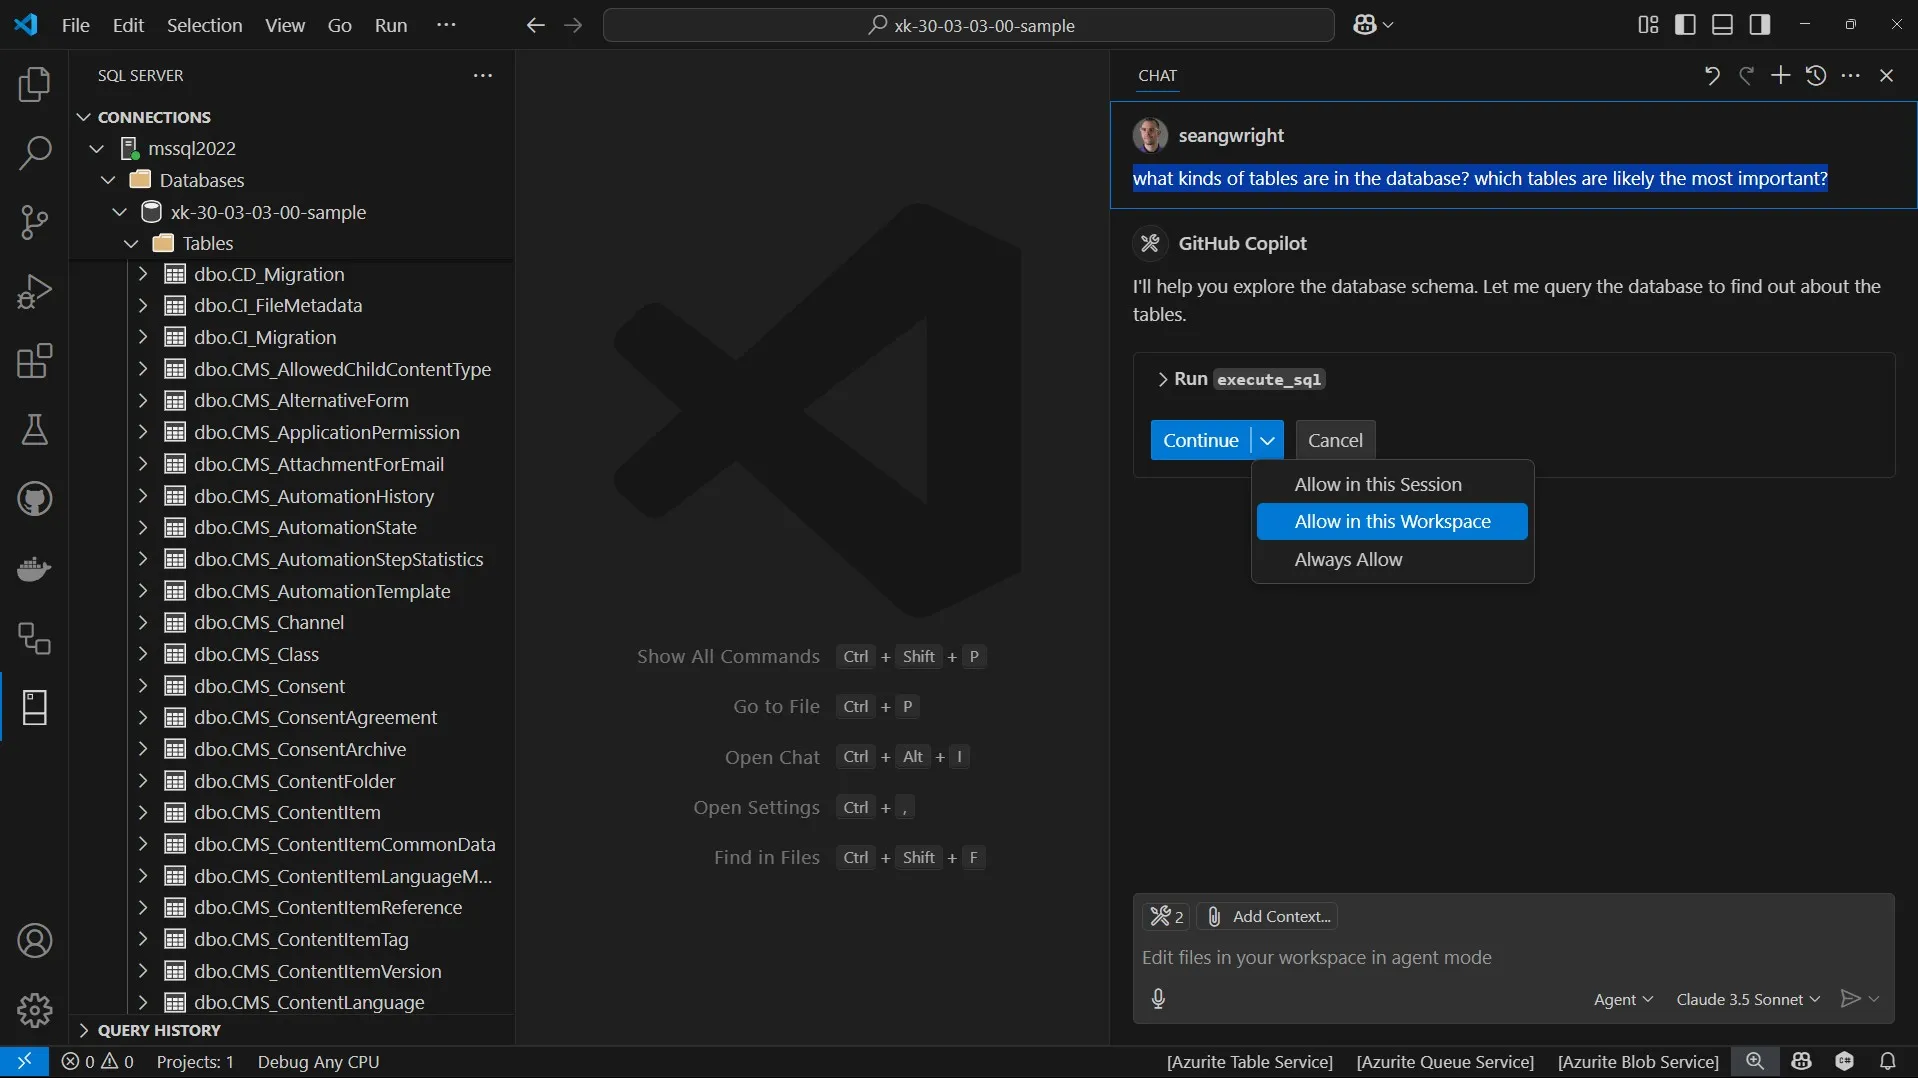Click Add Context button

click(x=1268, y=916)
